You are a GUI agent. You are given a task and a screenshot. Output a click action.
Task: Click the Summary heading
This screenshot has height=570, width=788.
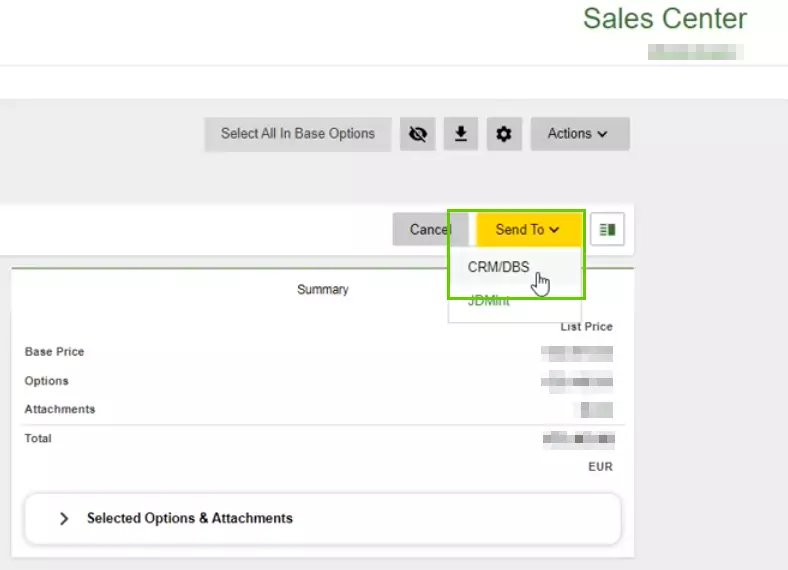click(x=323, y=290)
